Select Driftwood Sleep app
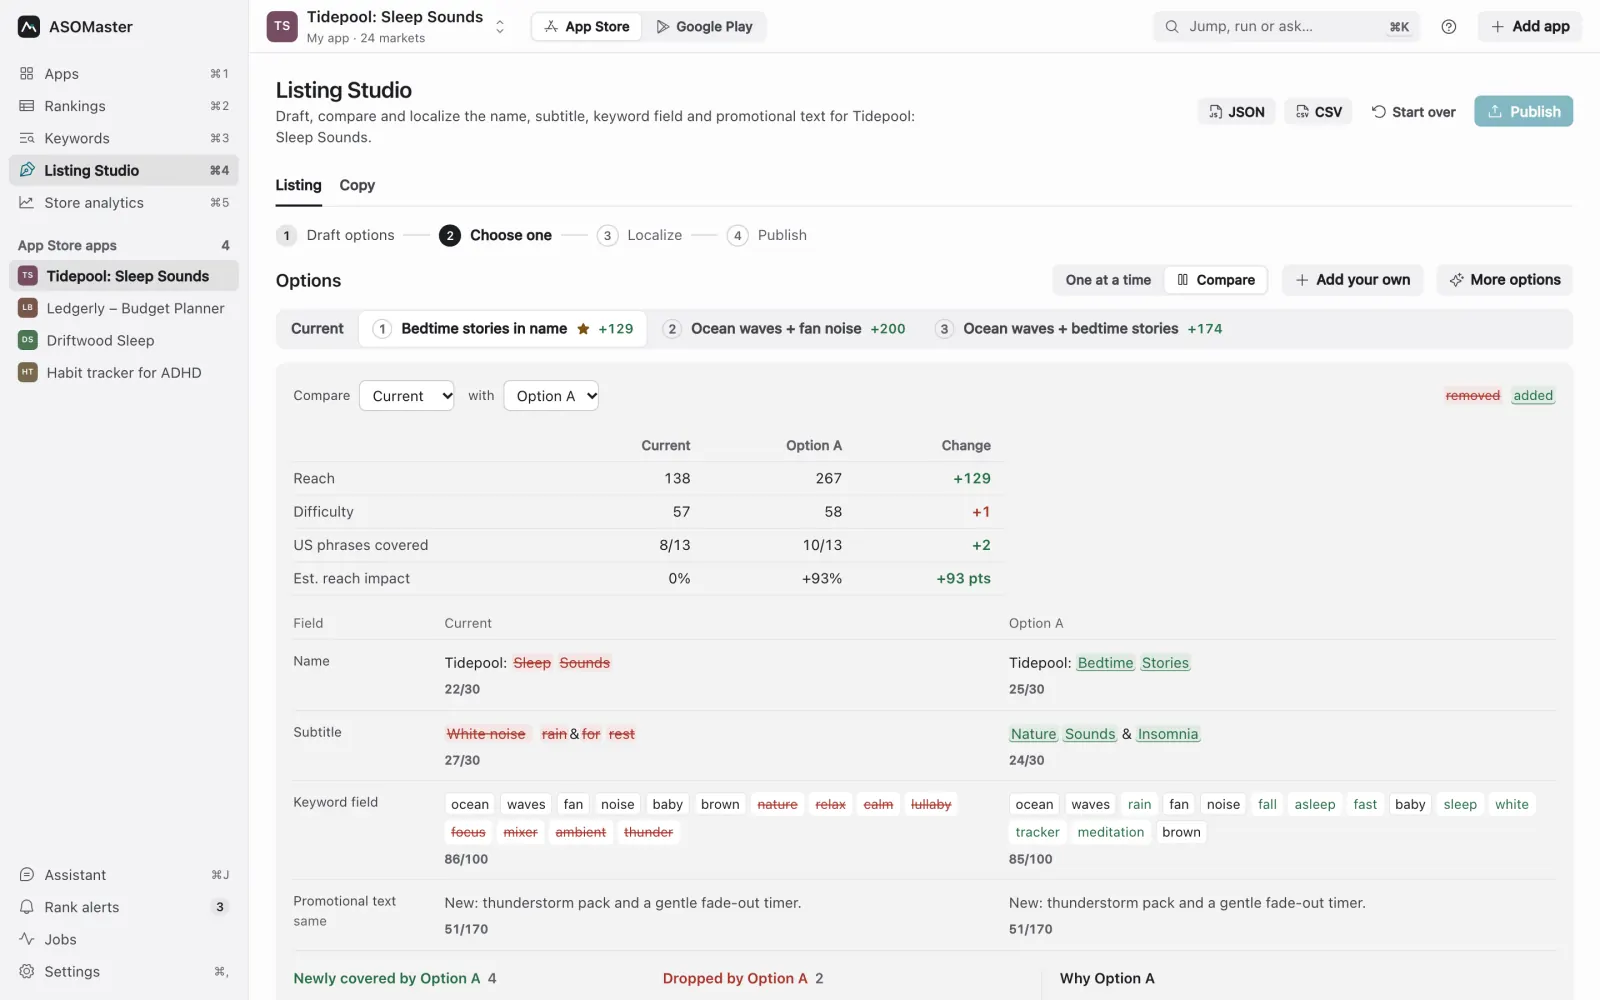The image size is (1600, 1000). pos(124,340)
